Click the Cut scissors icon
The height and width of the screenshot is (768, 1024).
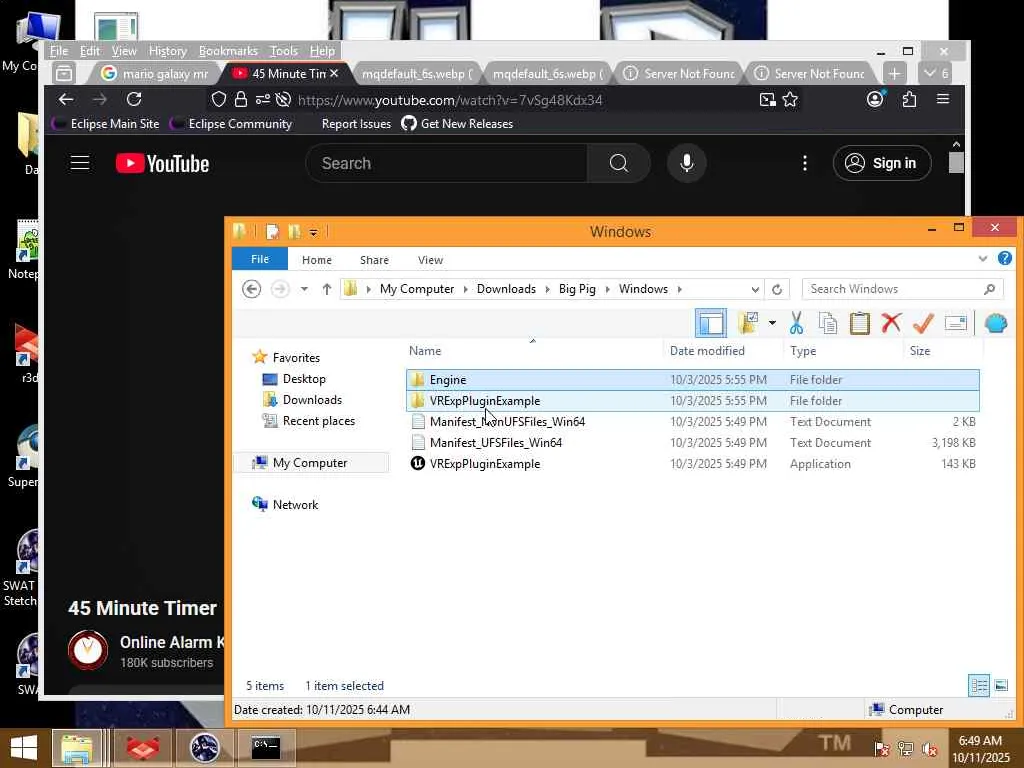tap(796, 323)
